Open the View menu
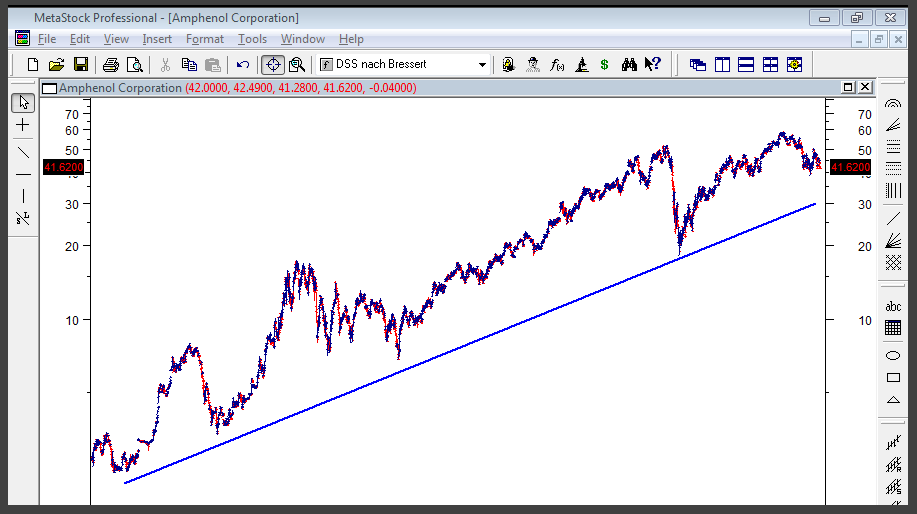The height and width of the screenshot is (514, 917). (x=116, y=39)
